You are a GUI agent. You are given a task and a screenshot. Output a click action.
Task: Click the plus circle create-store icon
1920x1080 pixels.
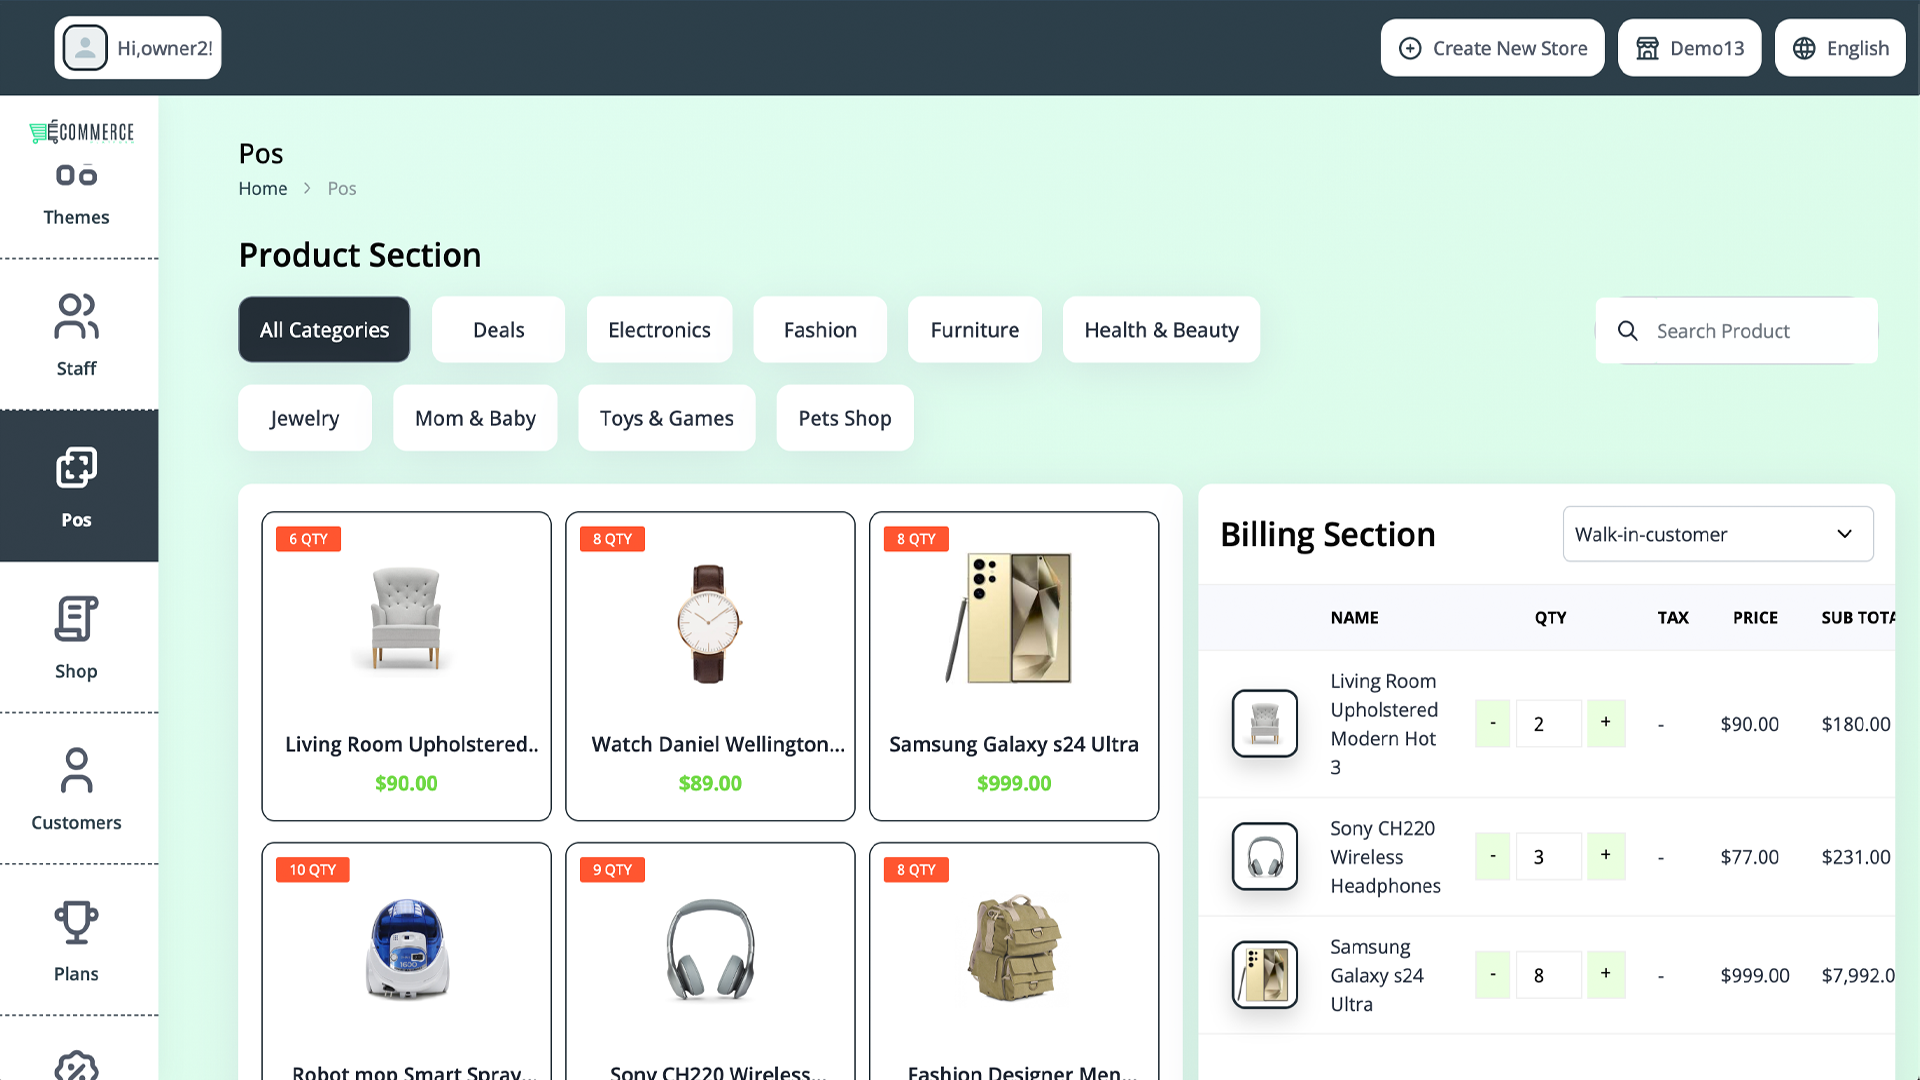pyautogui.click(x=1410, y=48)
